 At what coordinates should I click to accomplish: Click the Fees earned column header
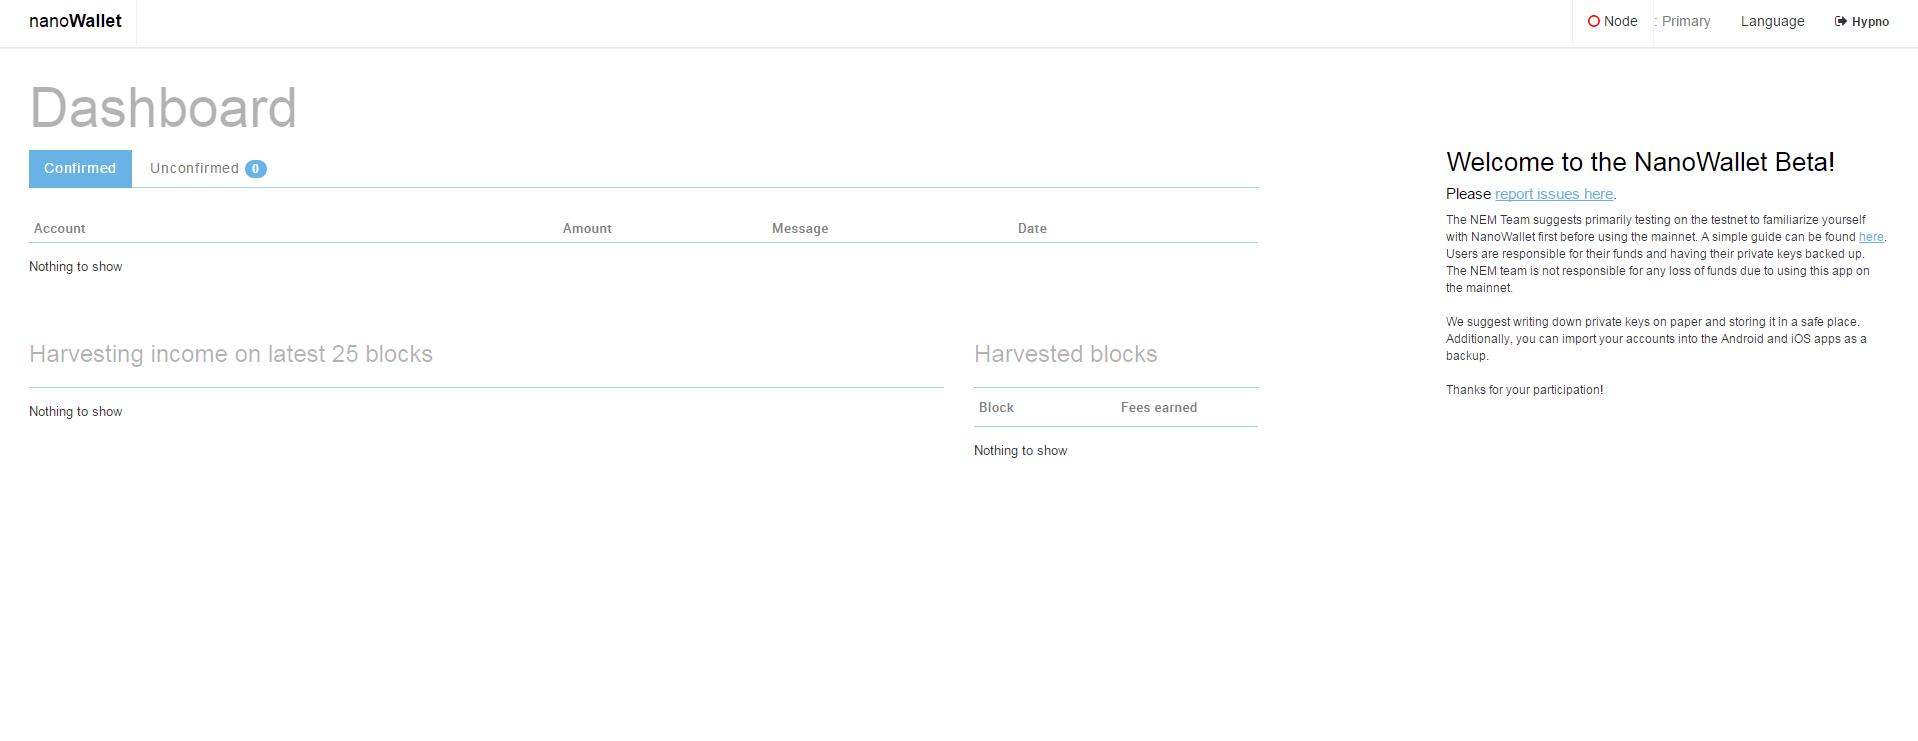(1159, 407)
